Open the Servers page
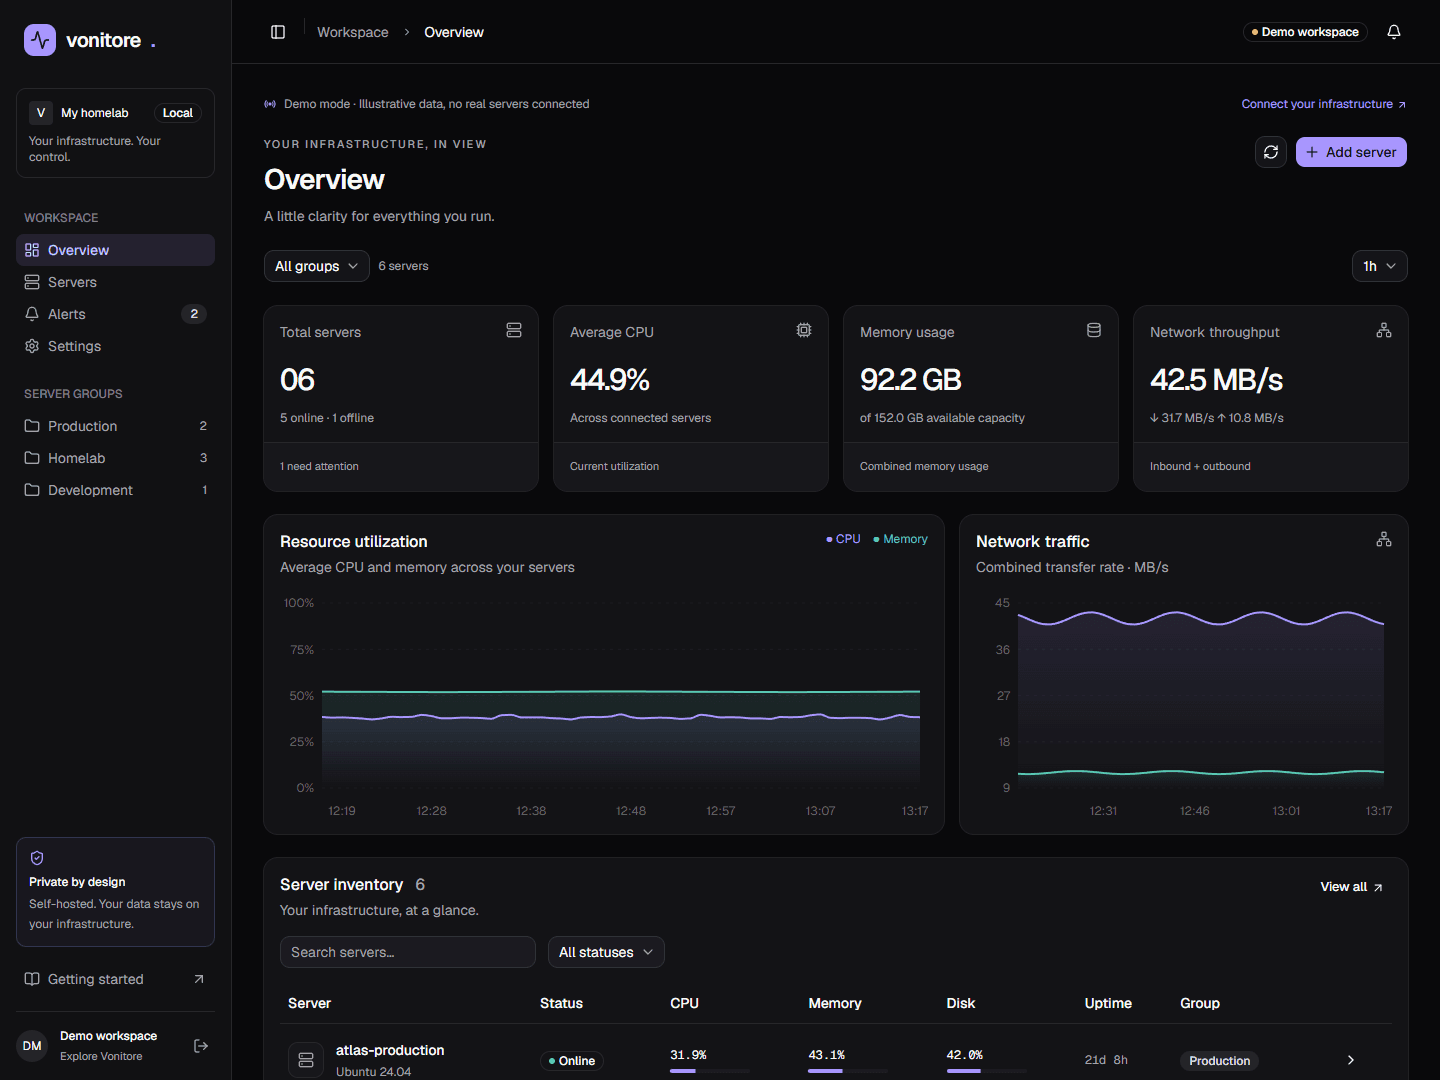 [116, 282]
